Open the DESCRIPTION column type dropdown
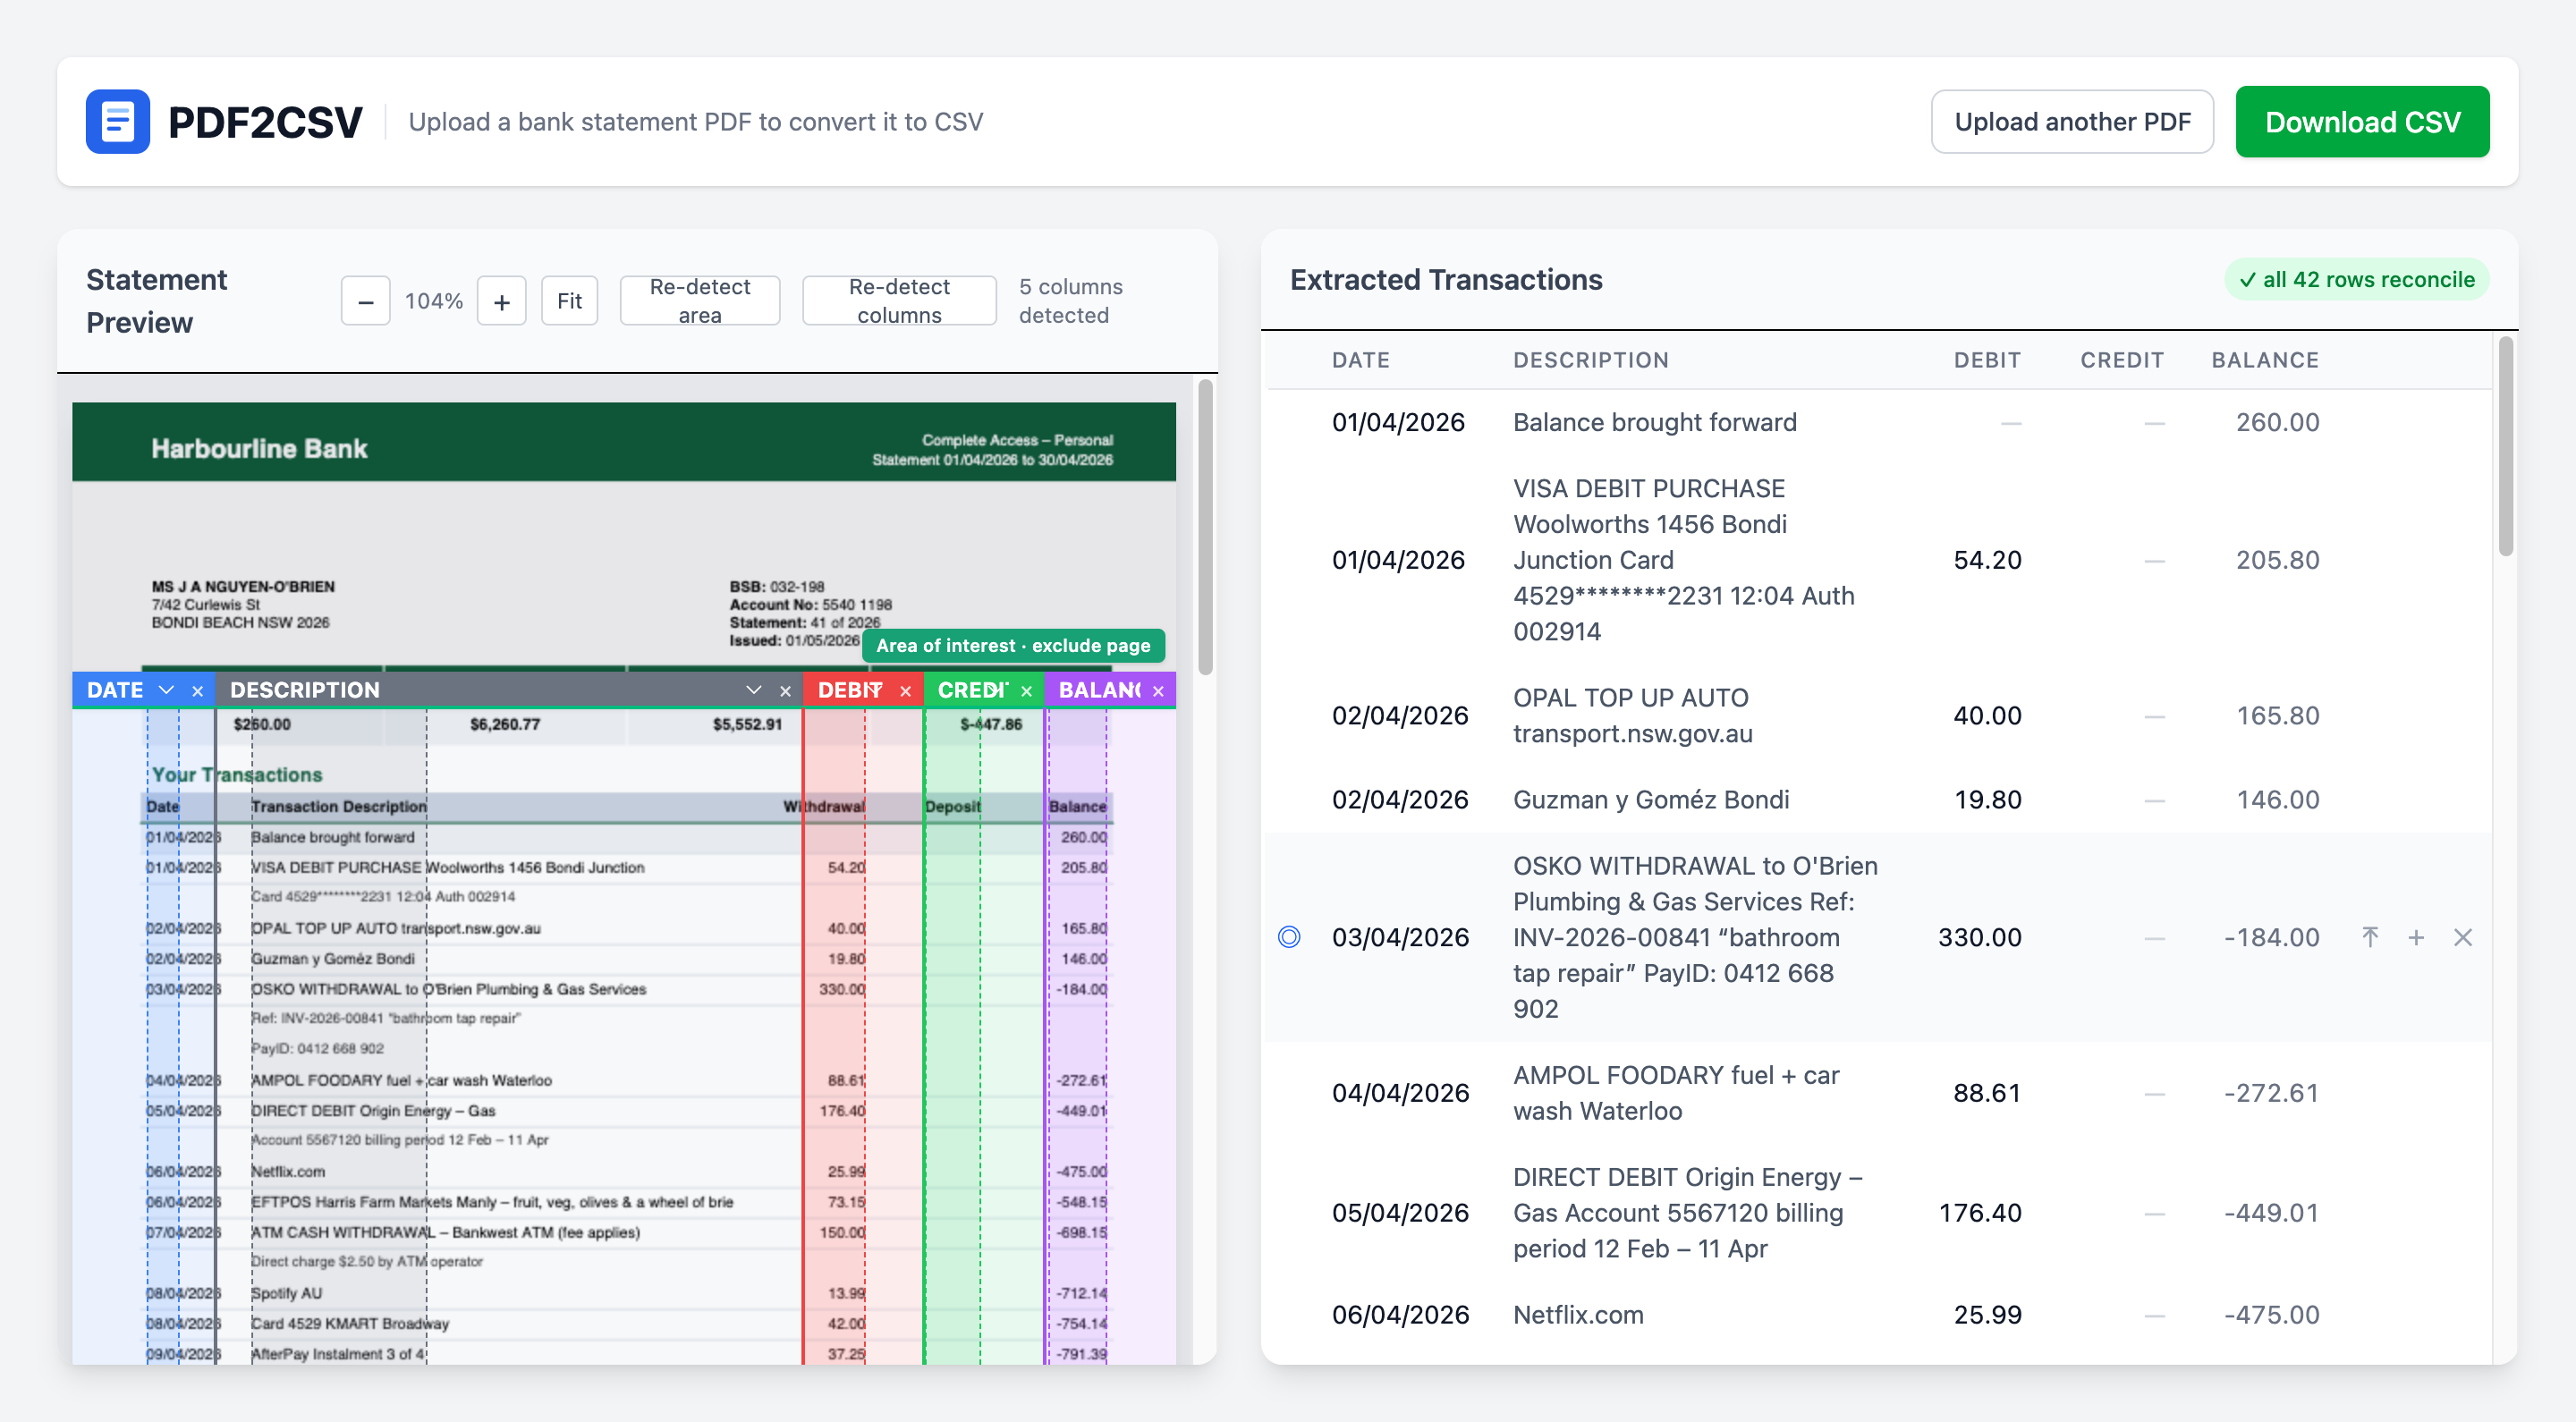 click(754, 690)
